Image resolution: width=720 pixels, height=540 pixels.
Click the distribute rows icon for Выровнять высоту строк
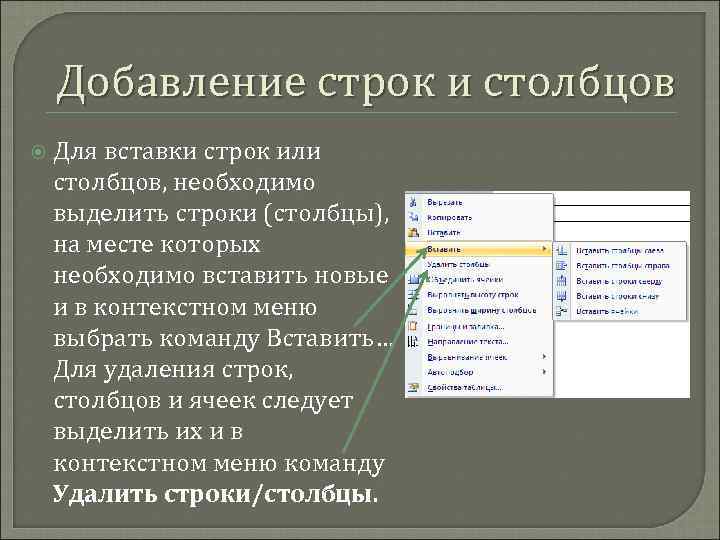click(414, 295)
